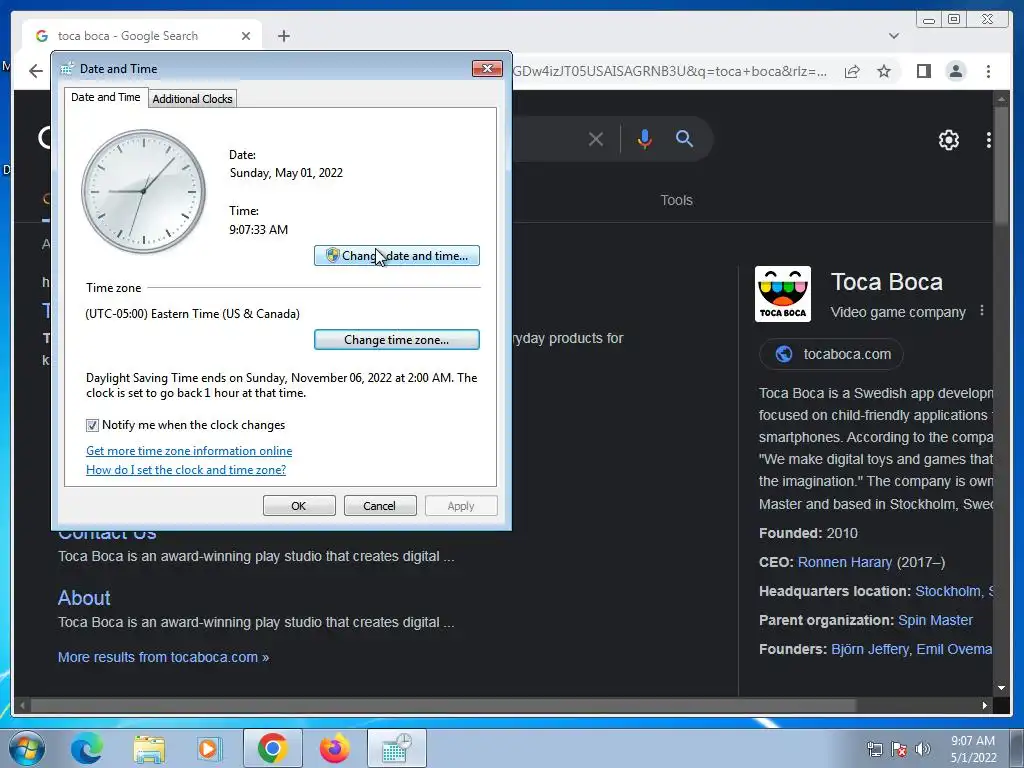This screenshot has height=768, width=1024.
Task: Click Change date and time button
Action: [x=396, y=255]
